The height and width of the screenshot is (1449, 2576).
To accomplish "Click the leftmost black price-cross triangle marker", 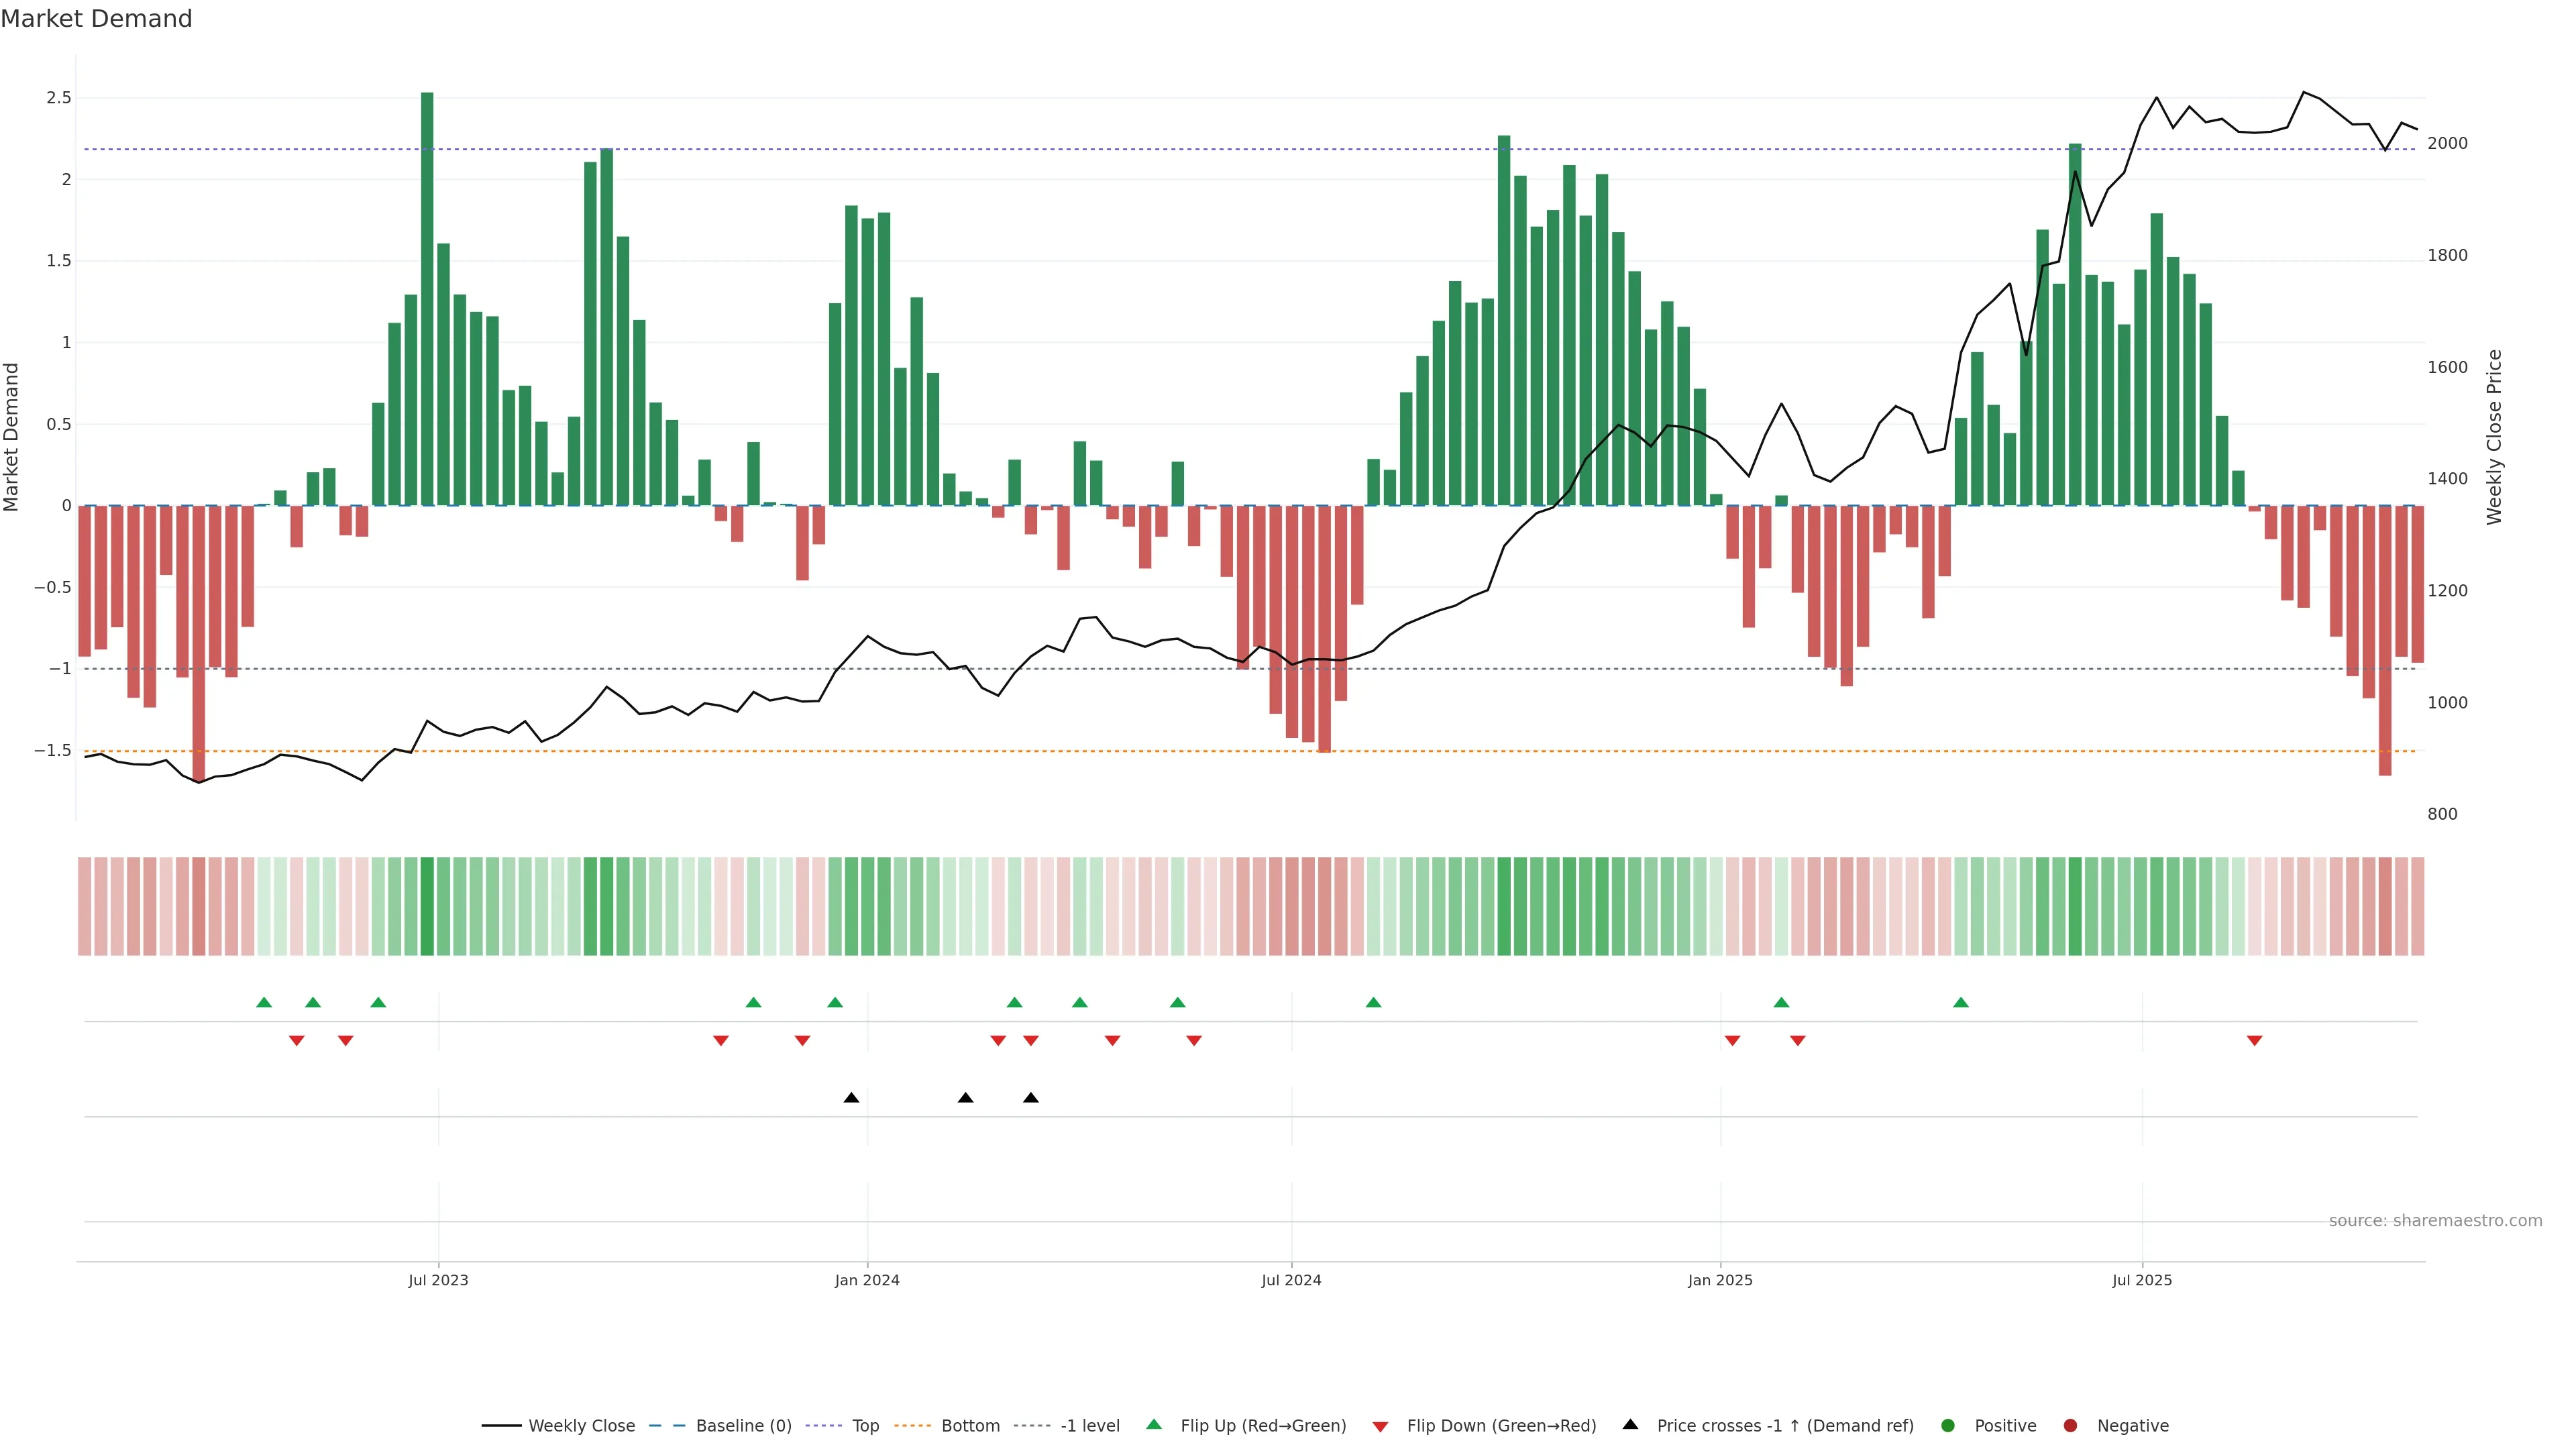I will pos(851,1098).
